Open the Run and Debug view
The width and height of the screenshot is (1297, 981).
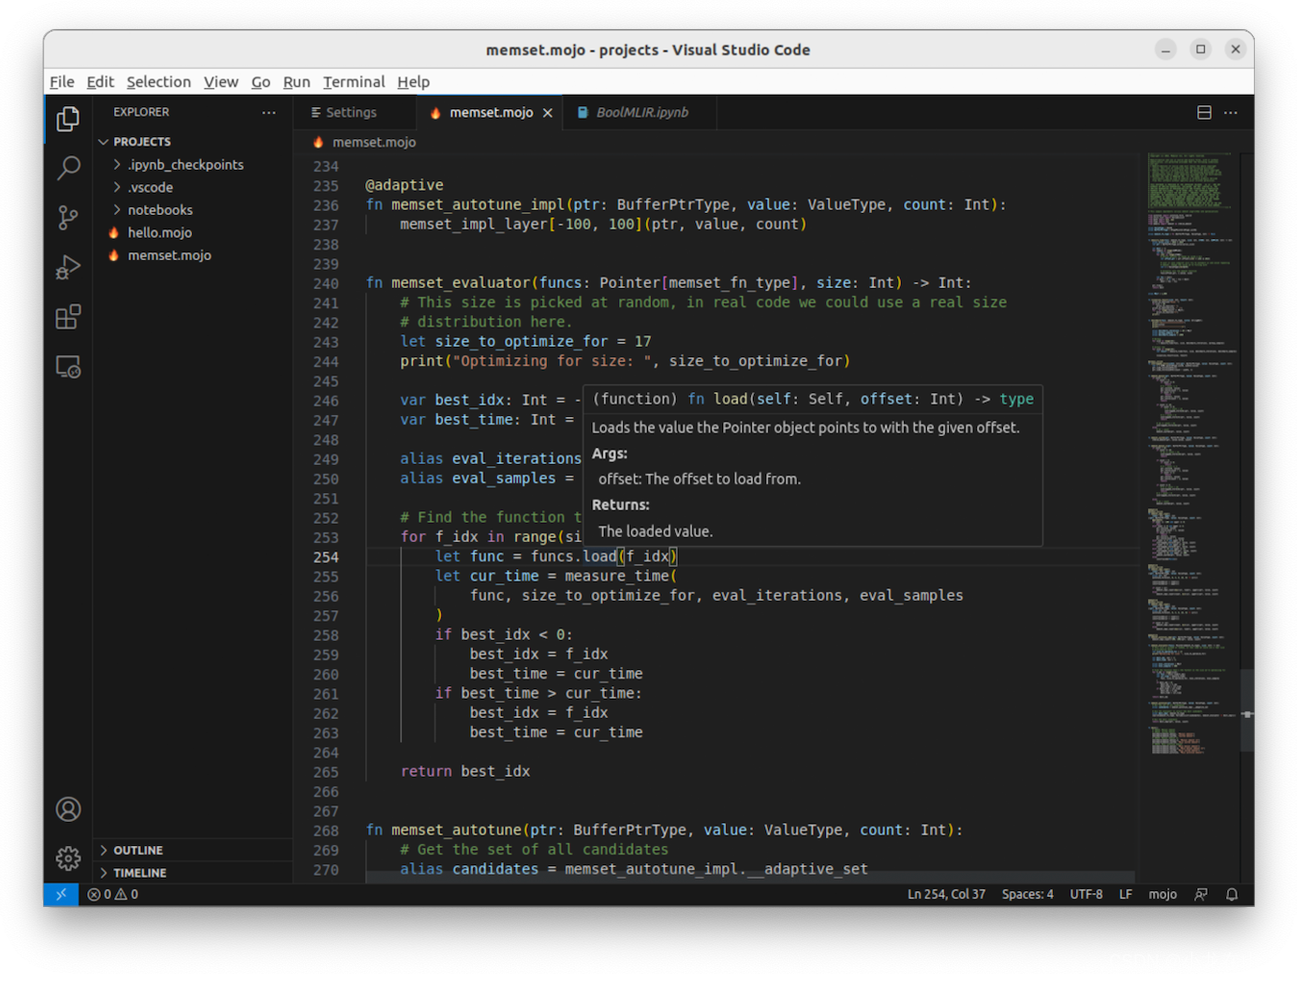68,267
